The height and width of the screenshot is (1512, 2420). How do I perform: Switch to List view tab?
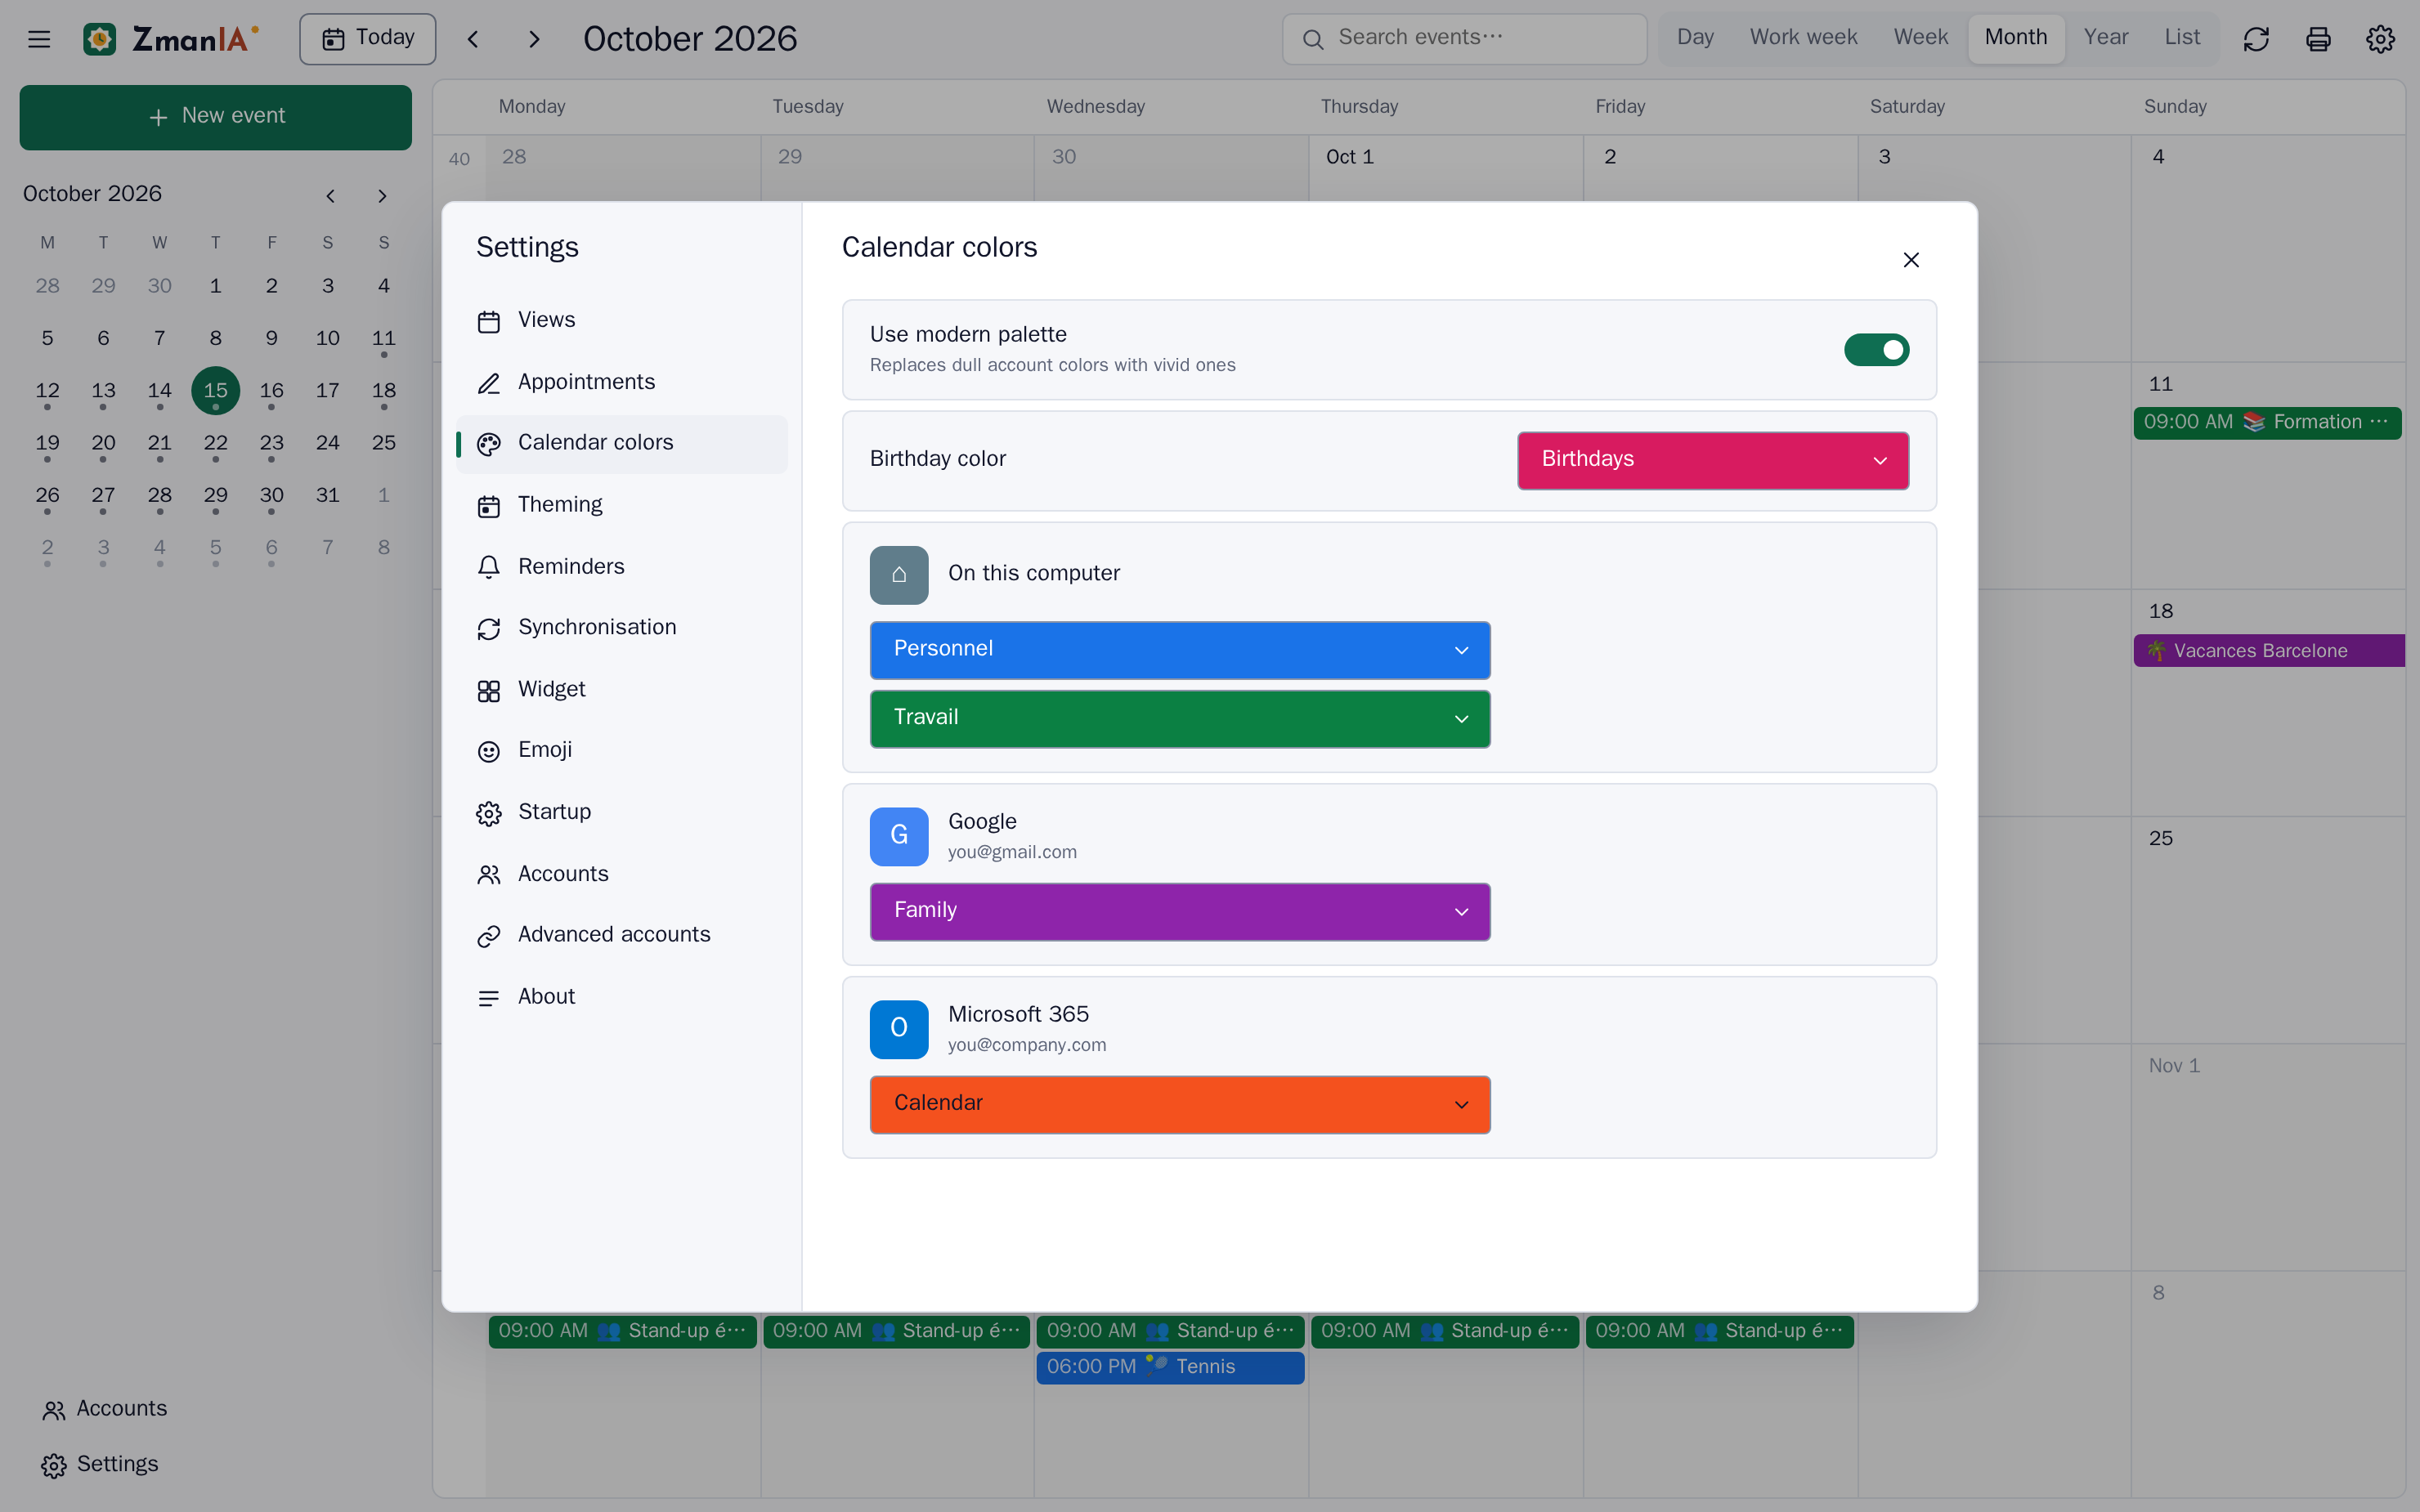tap(2182, 38)
